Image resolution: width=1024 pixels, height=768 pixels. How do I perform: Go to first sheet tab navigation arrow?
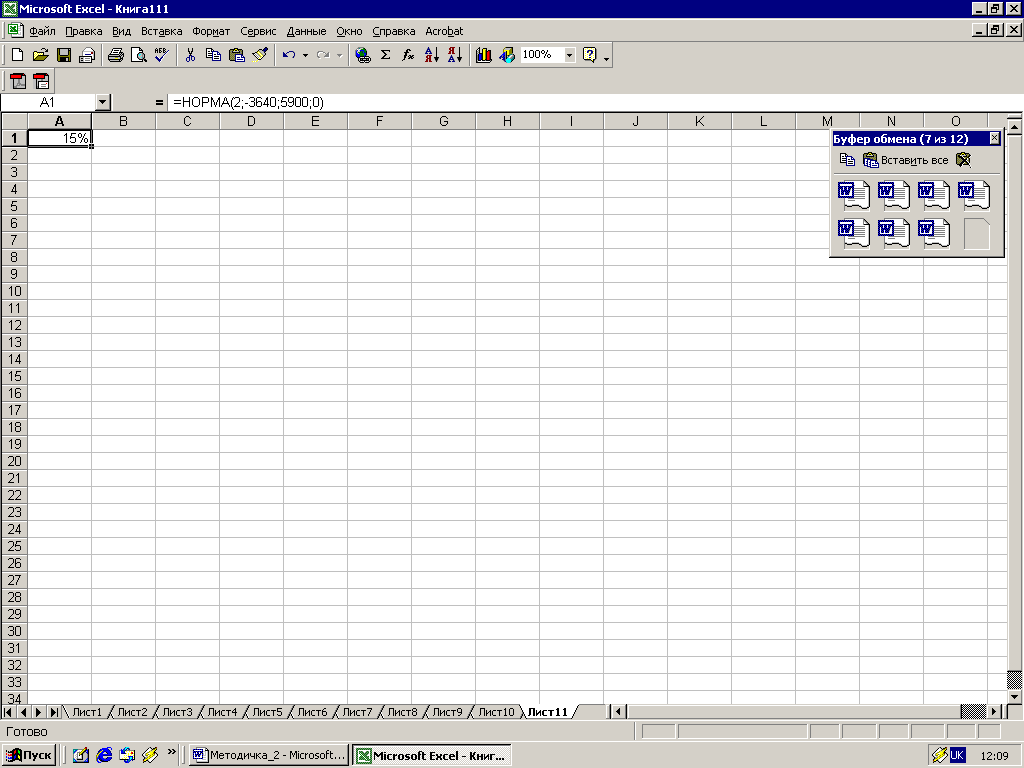[x=8, y=712]
